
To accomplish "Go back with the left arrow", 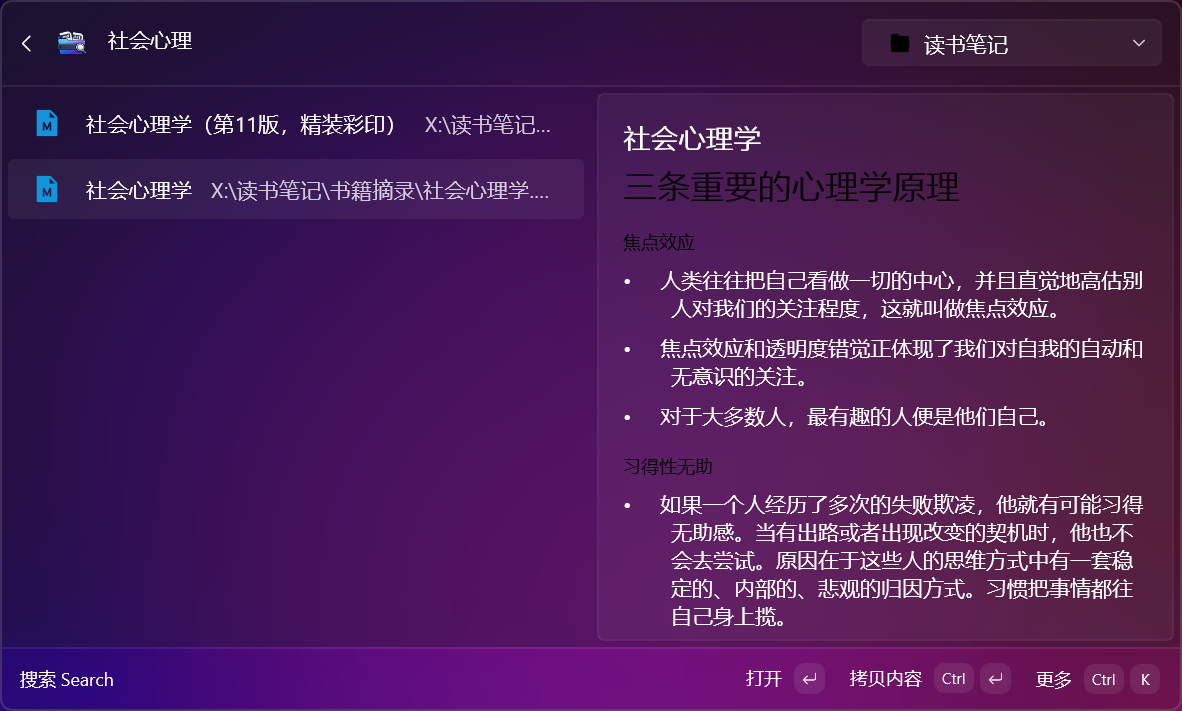I will coord(27,43).
